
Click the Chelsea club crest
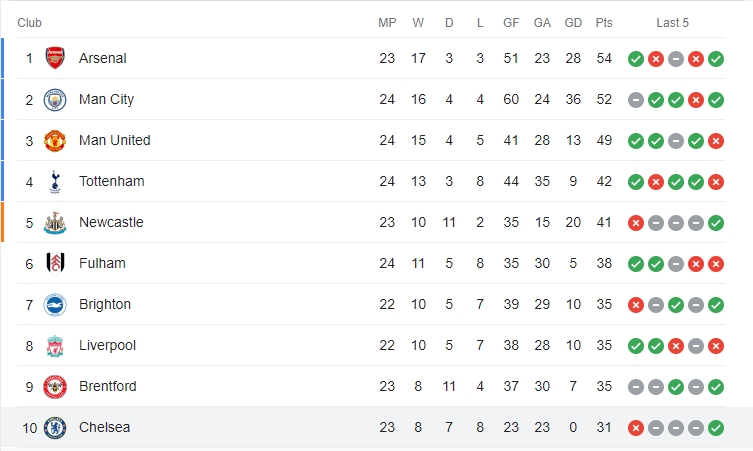[55, 427]
